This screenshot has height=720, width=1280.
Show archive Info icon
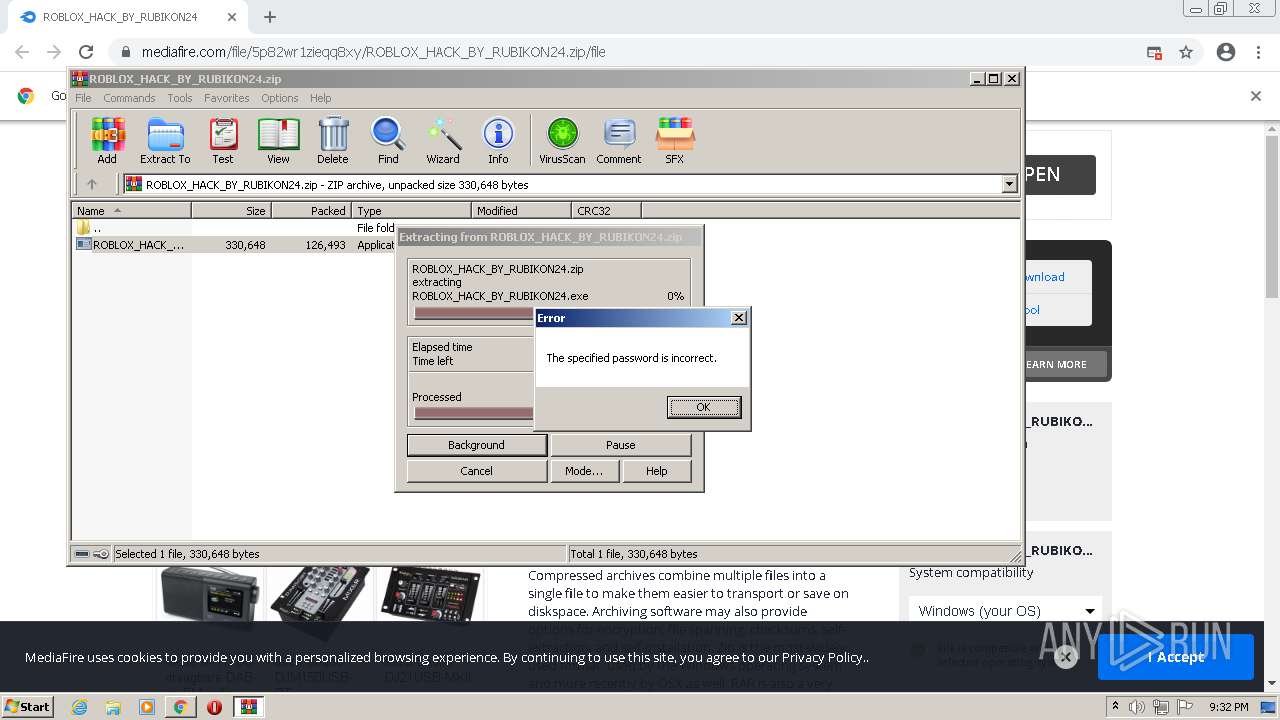pos(498,141)
